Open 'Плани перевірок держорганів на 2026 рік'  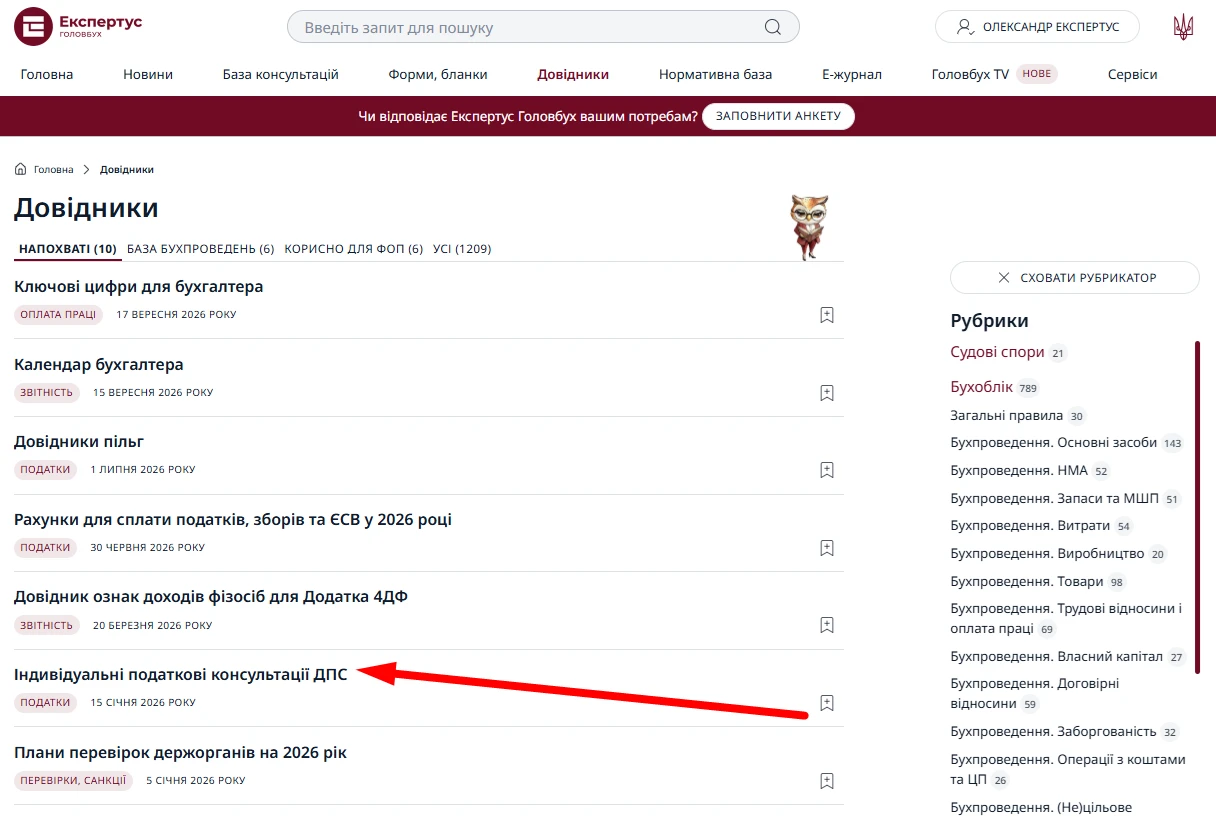pyautogui.click(x=181, y=753)
